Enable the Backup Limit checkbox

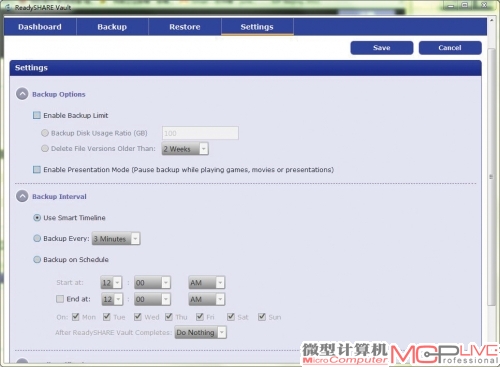click(x=37, y=115)
